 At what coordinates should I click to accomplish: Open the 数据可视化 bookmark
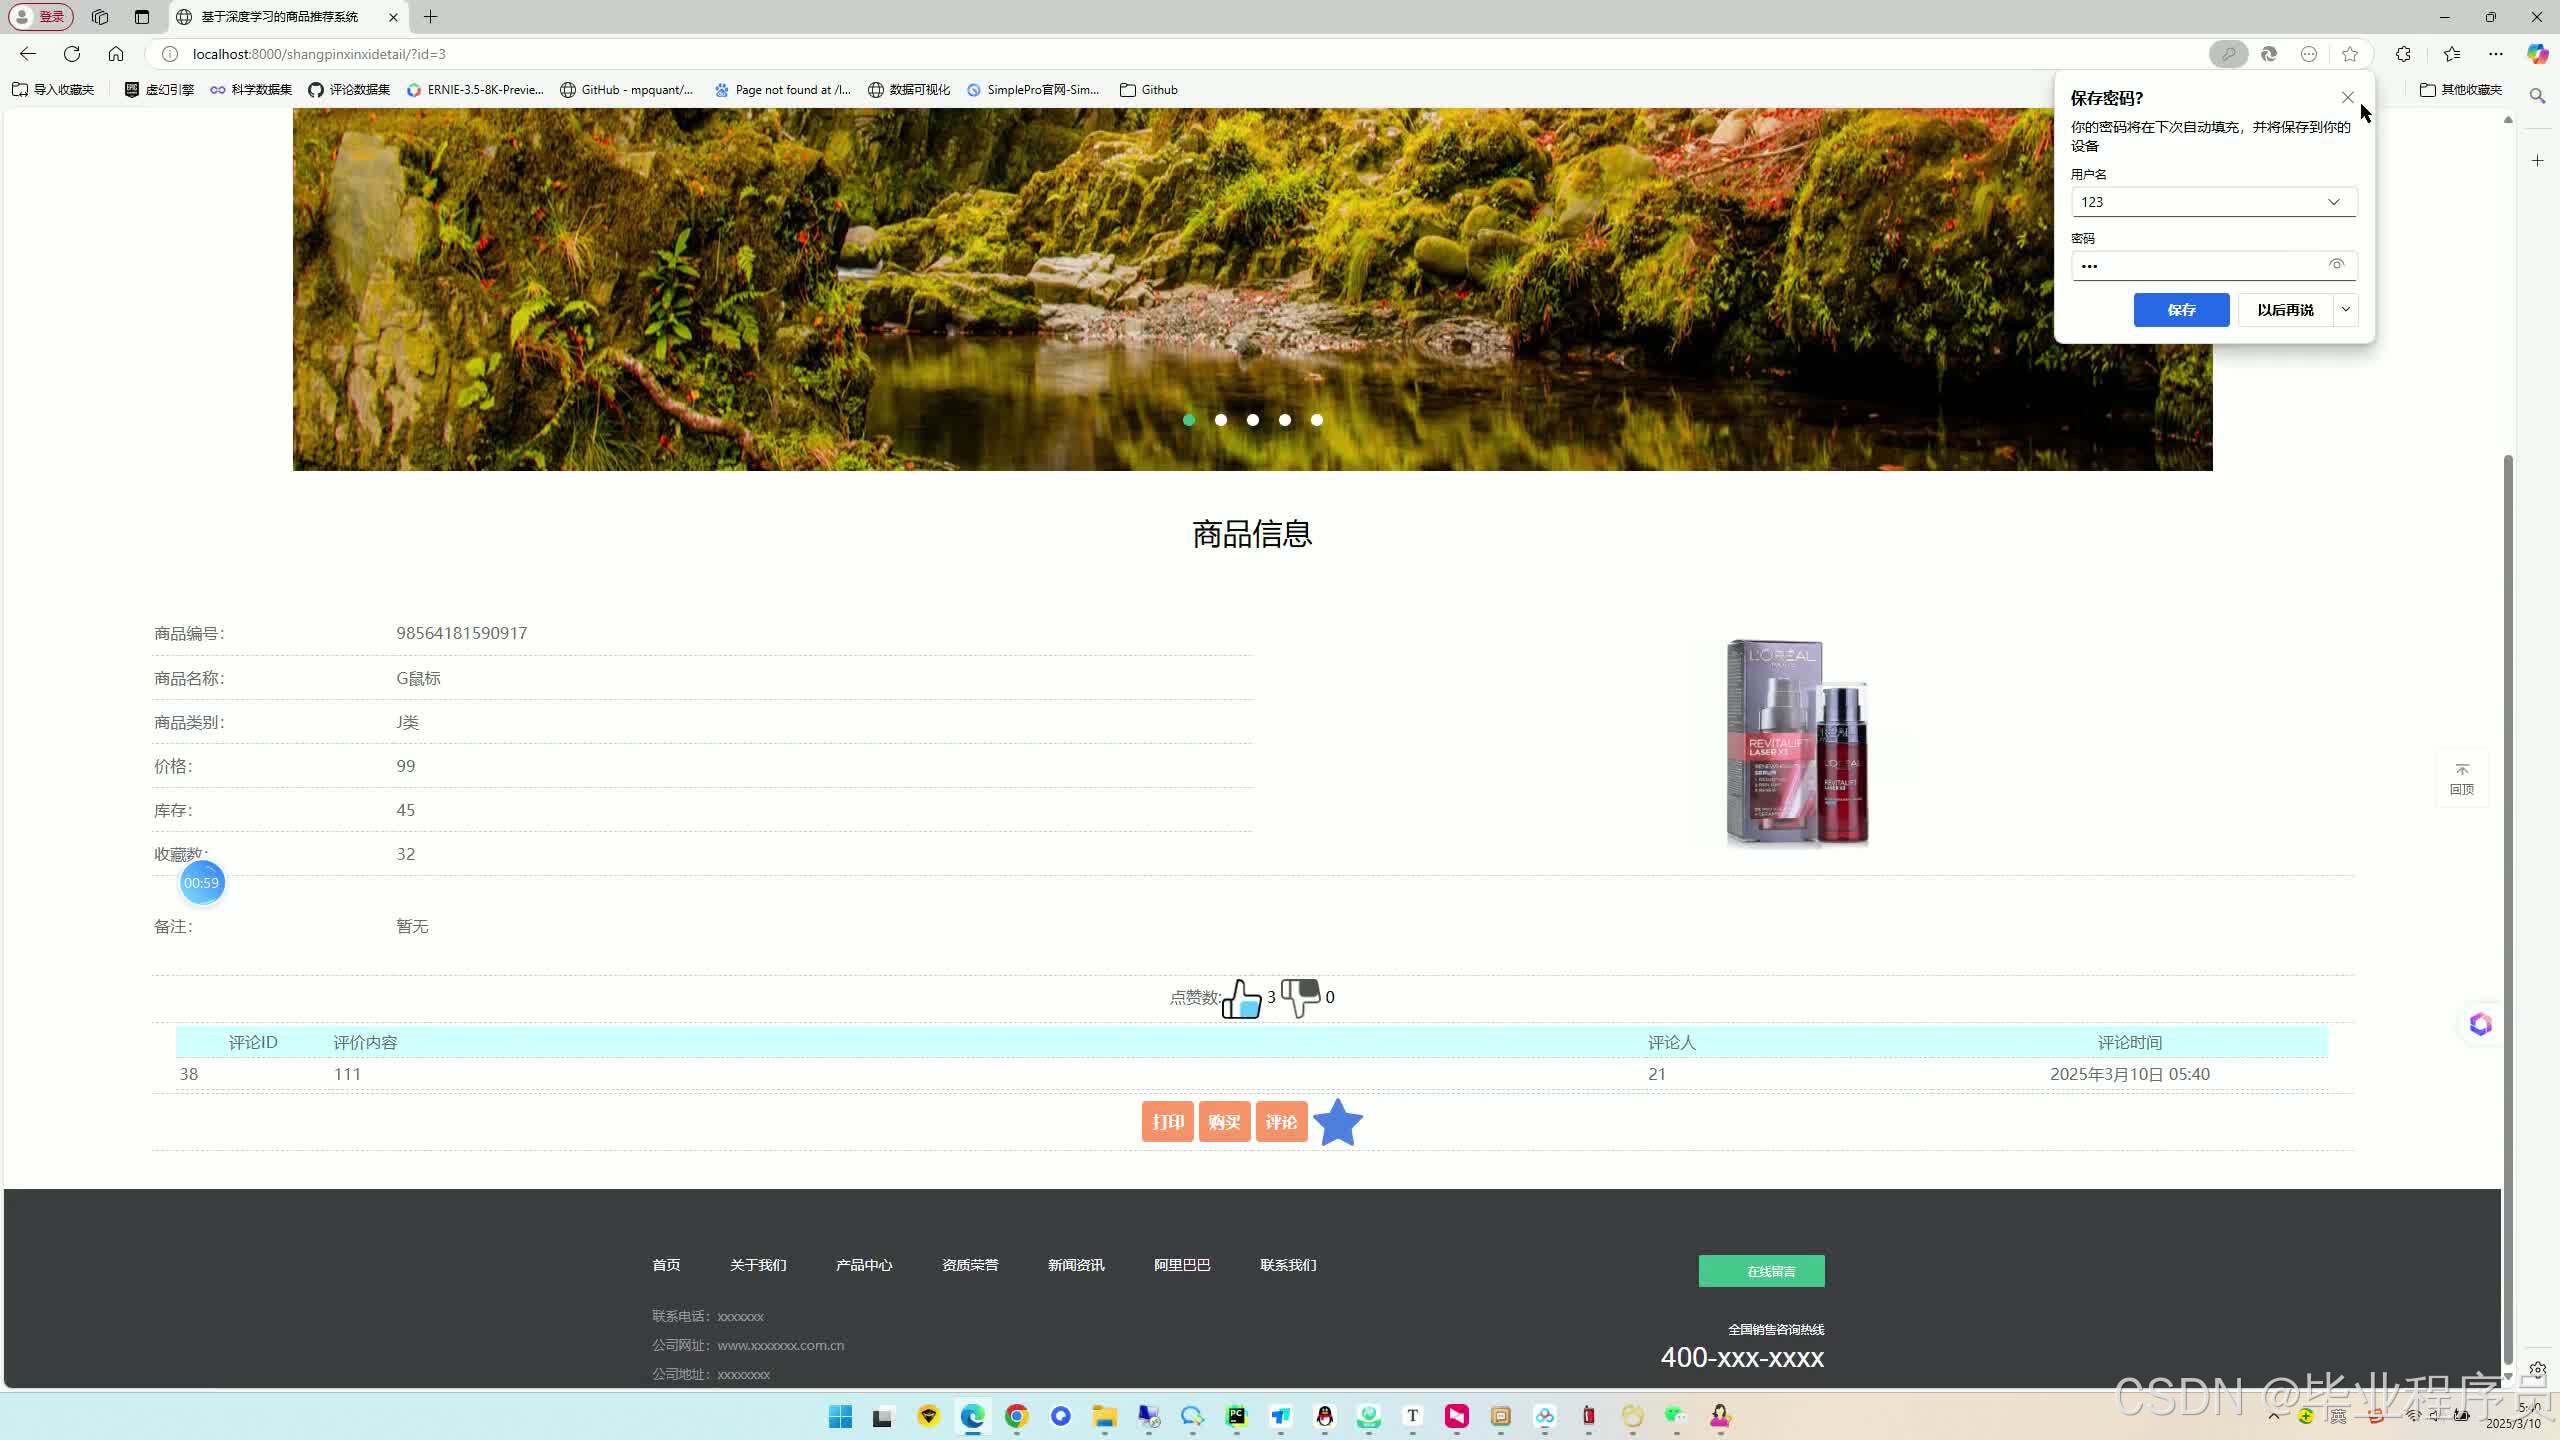[x=909, y=90]
